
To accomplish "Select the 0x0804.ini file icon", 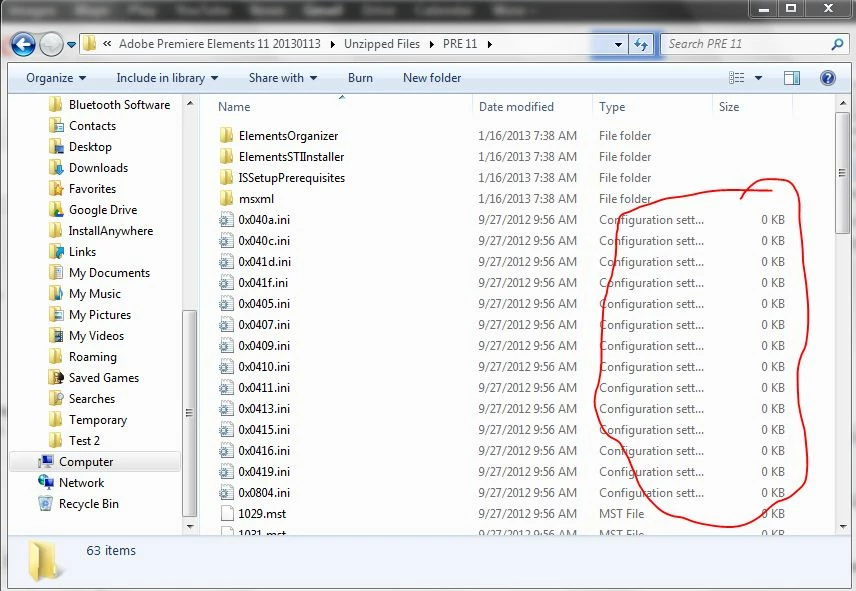I will coord(226,493).
